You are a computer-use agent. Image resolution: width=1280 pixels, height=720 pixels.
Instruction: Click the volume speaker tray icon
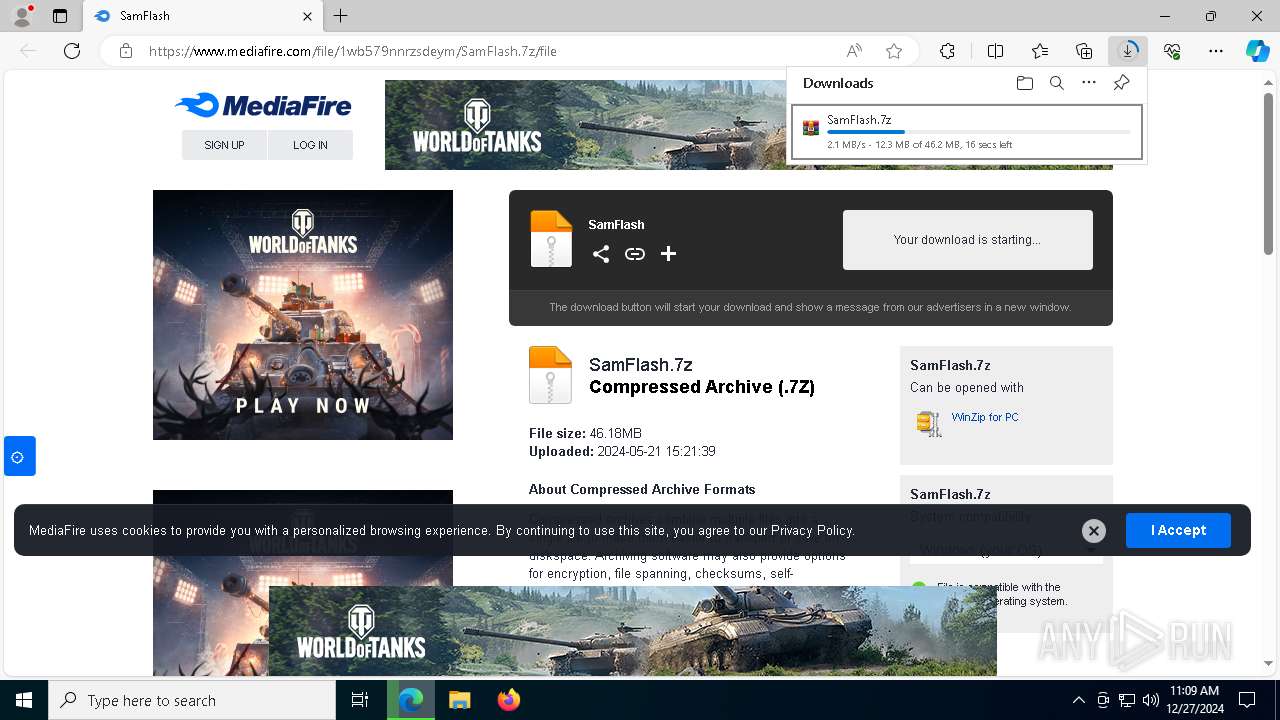[1151, 700]
